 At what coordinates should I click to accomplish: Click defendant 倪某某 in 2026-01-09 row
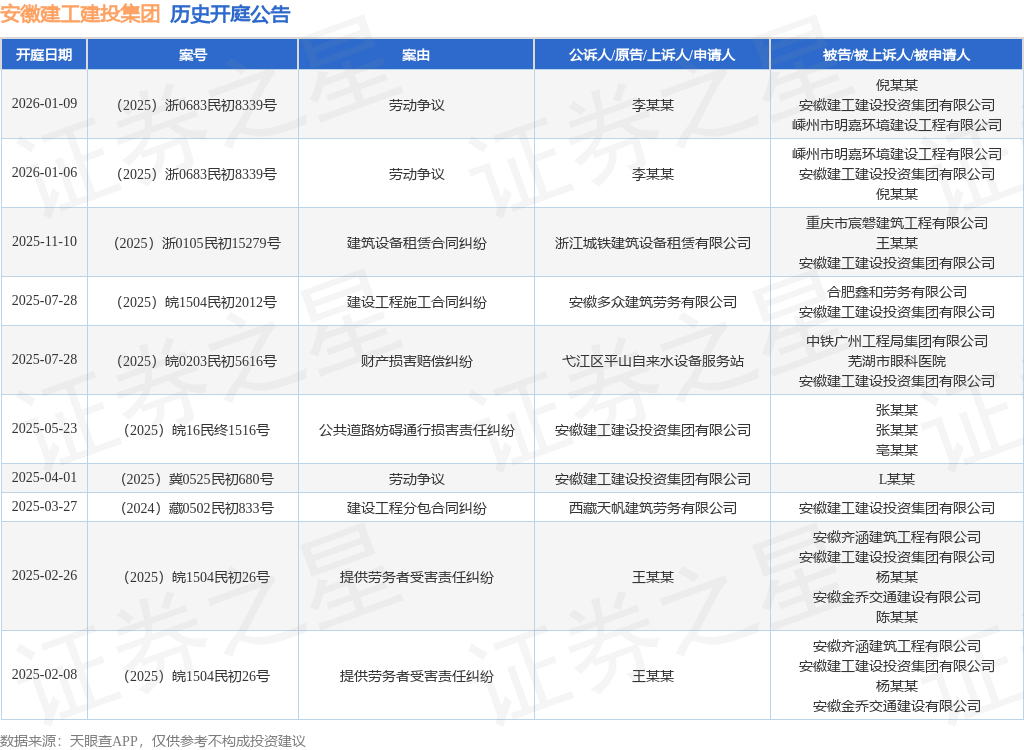click(897, 85)
